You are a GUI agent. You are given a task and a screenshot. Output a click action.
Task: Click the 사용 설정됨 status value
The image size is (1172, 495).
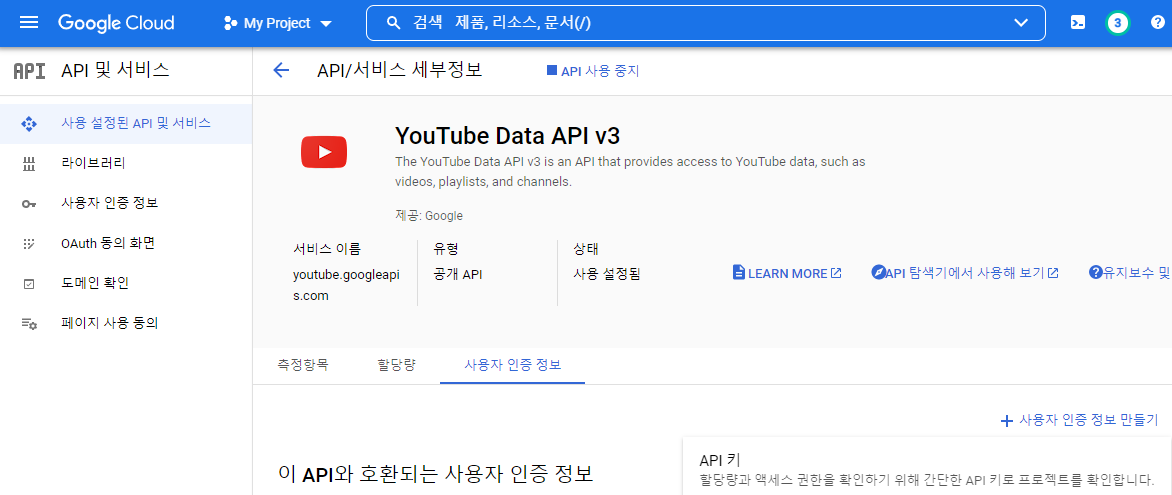pos(607,274)
